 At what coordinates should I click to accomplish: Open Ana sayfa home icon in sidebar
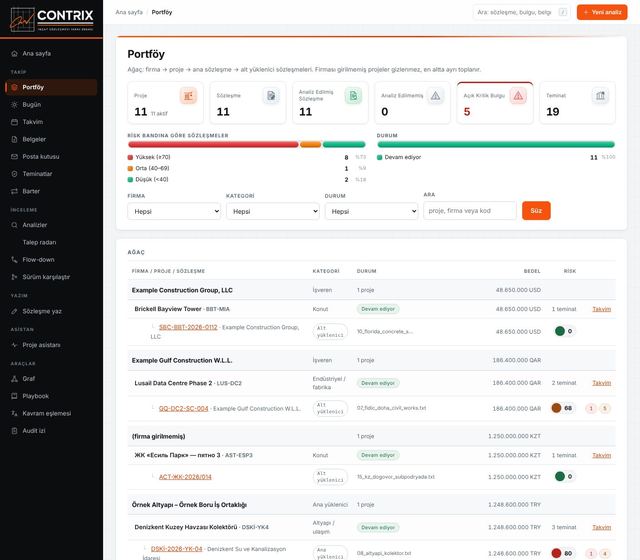tap(14, 53)
